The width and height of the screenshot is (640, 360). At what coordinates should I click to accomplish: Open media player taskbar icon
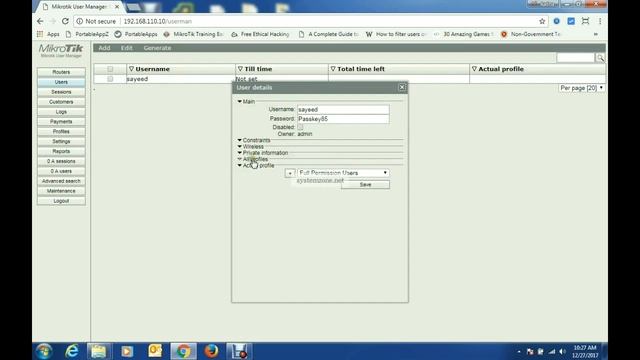click(127, 351)
